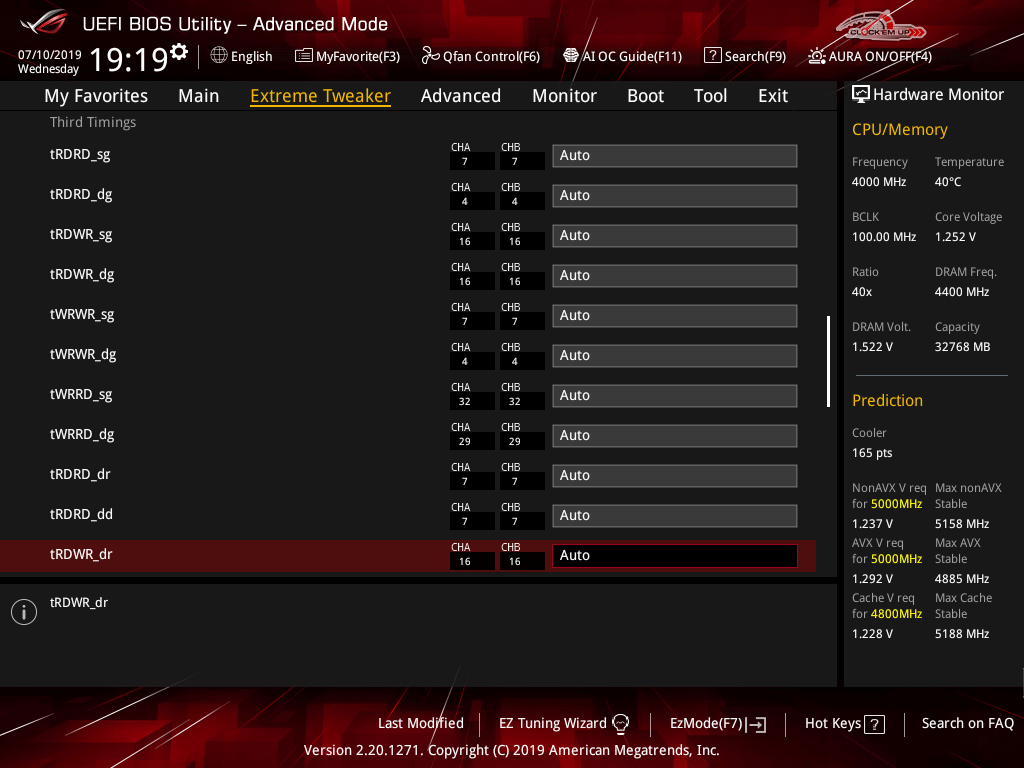Select the tWRWR_dg Auto input field
This screenshot has width=1024, height=768.
[x=674, y=356]
